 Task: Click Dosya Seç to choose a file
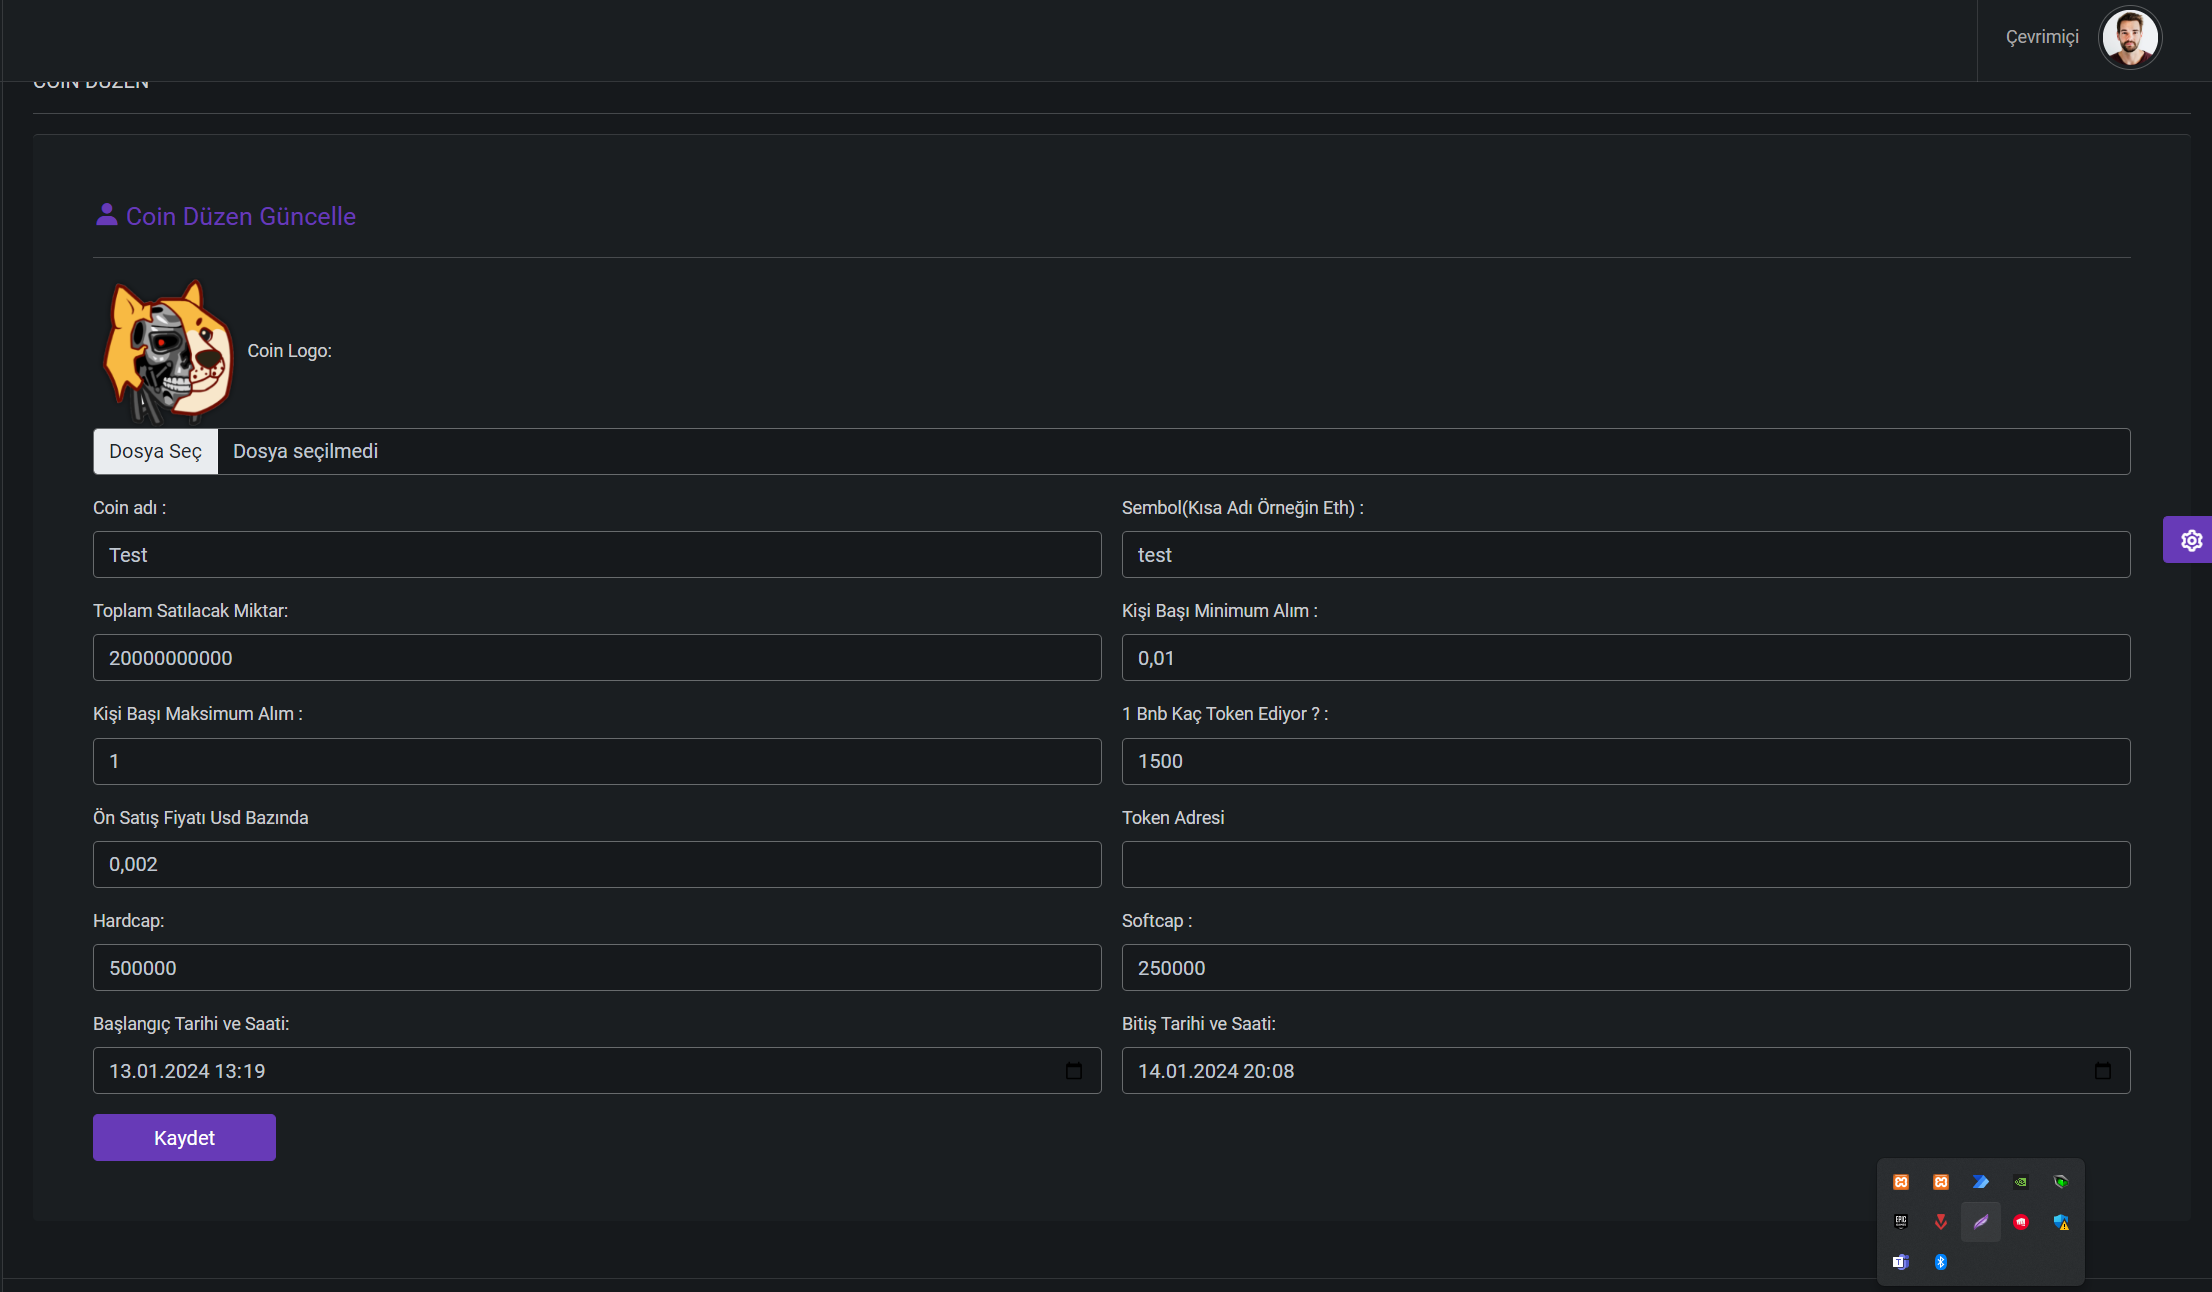pyautogui.click(x=155, y=451)
